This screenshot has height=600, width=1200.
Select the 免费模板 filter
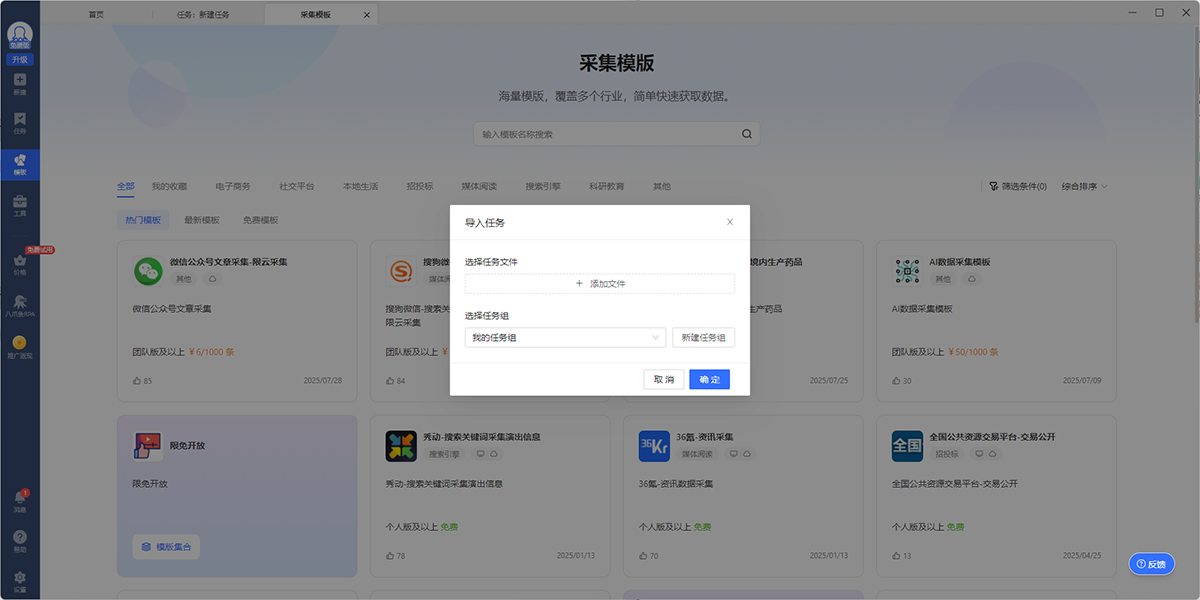pos(260,220)
